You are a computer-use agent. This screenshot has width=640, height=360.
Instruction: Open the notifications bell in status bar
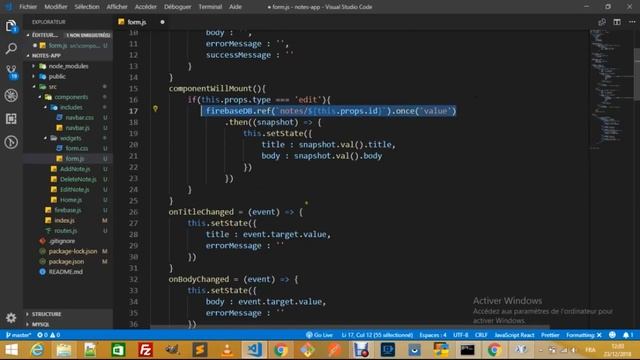tap(628, 335)
